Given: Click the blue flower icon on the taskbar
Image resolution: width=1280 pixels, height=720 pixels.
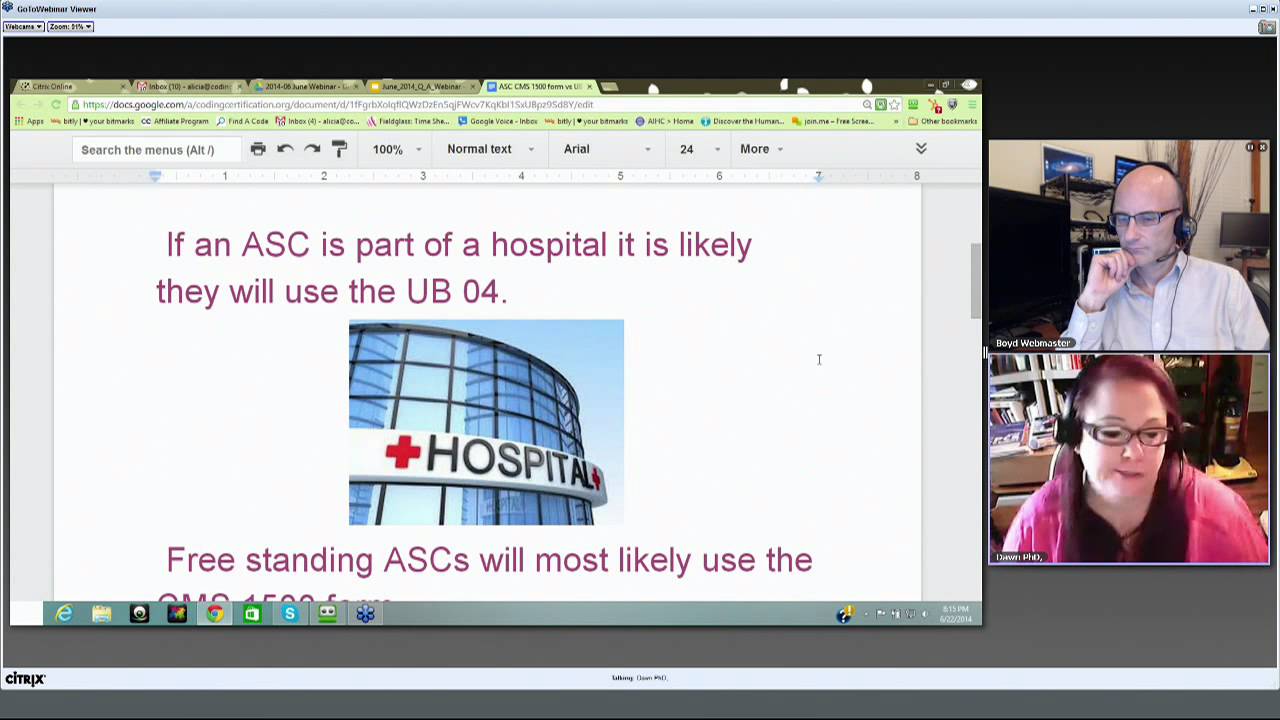Looking at the screenshot, I should [x=365, y=613].
